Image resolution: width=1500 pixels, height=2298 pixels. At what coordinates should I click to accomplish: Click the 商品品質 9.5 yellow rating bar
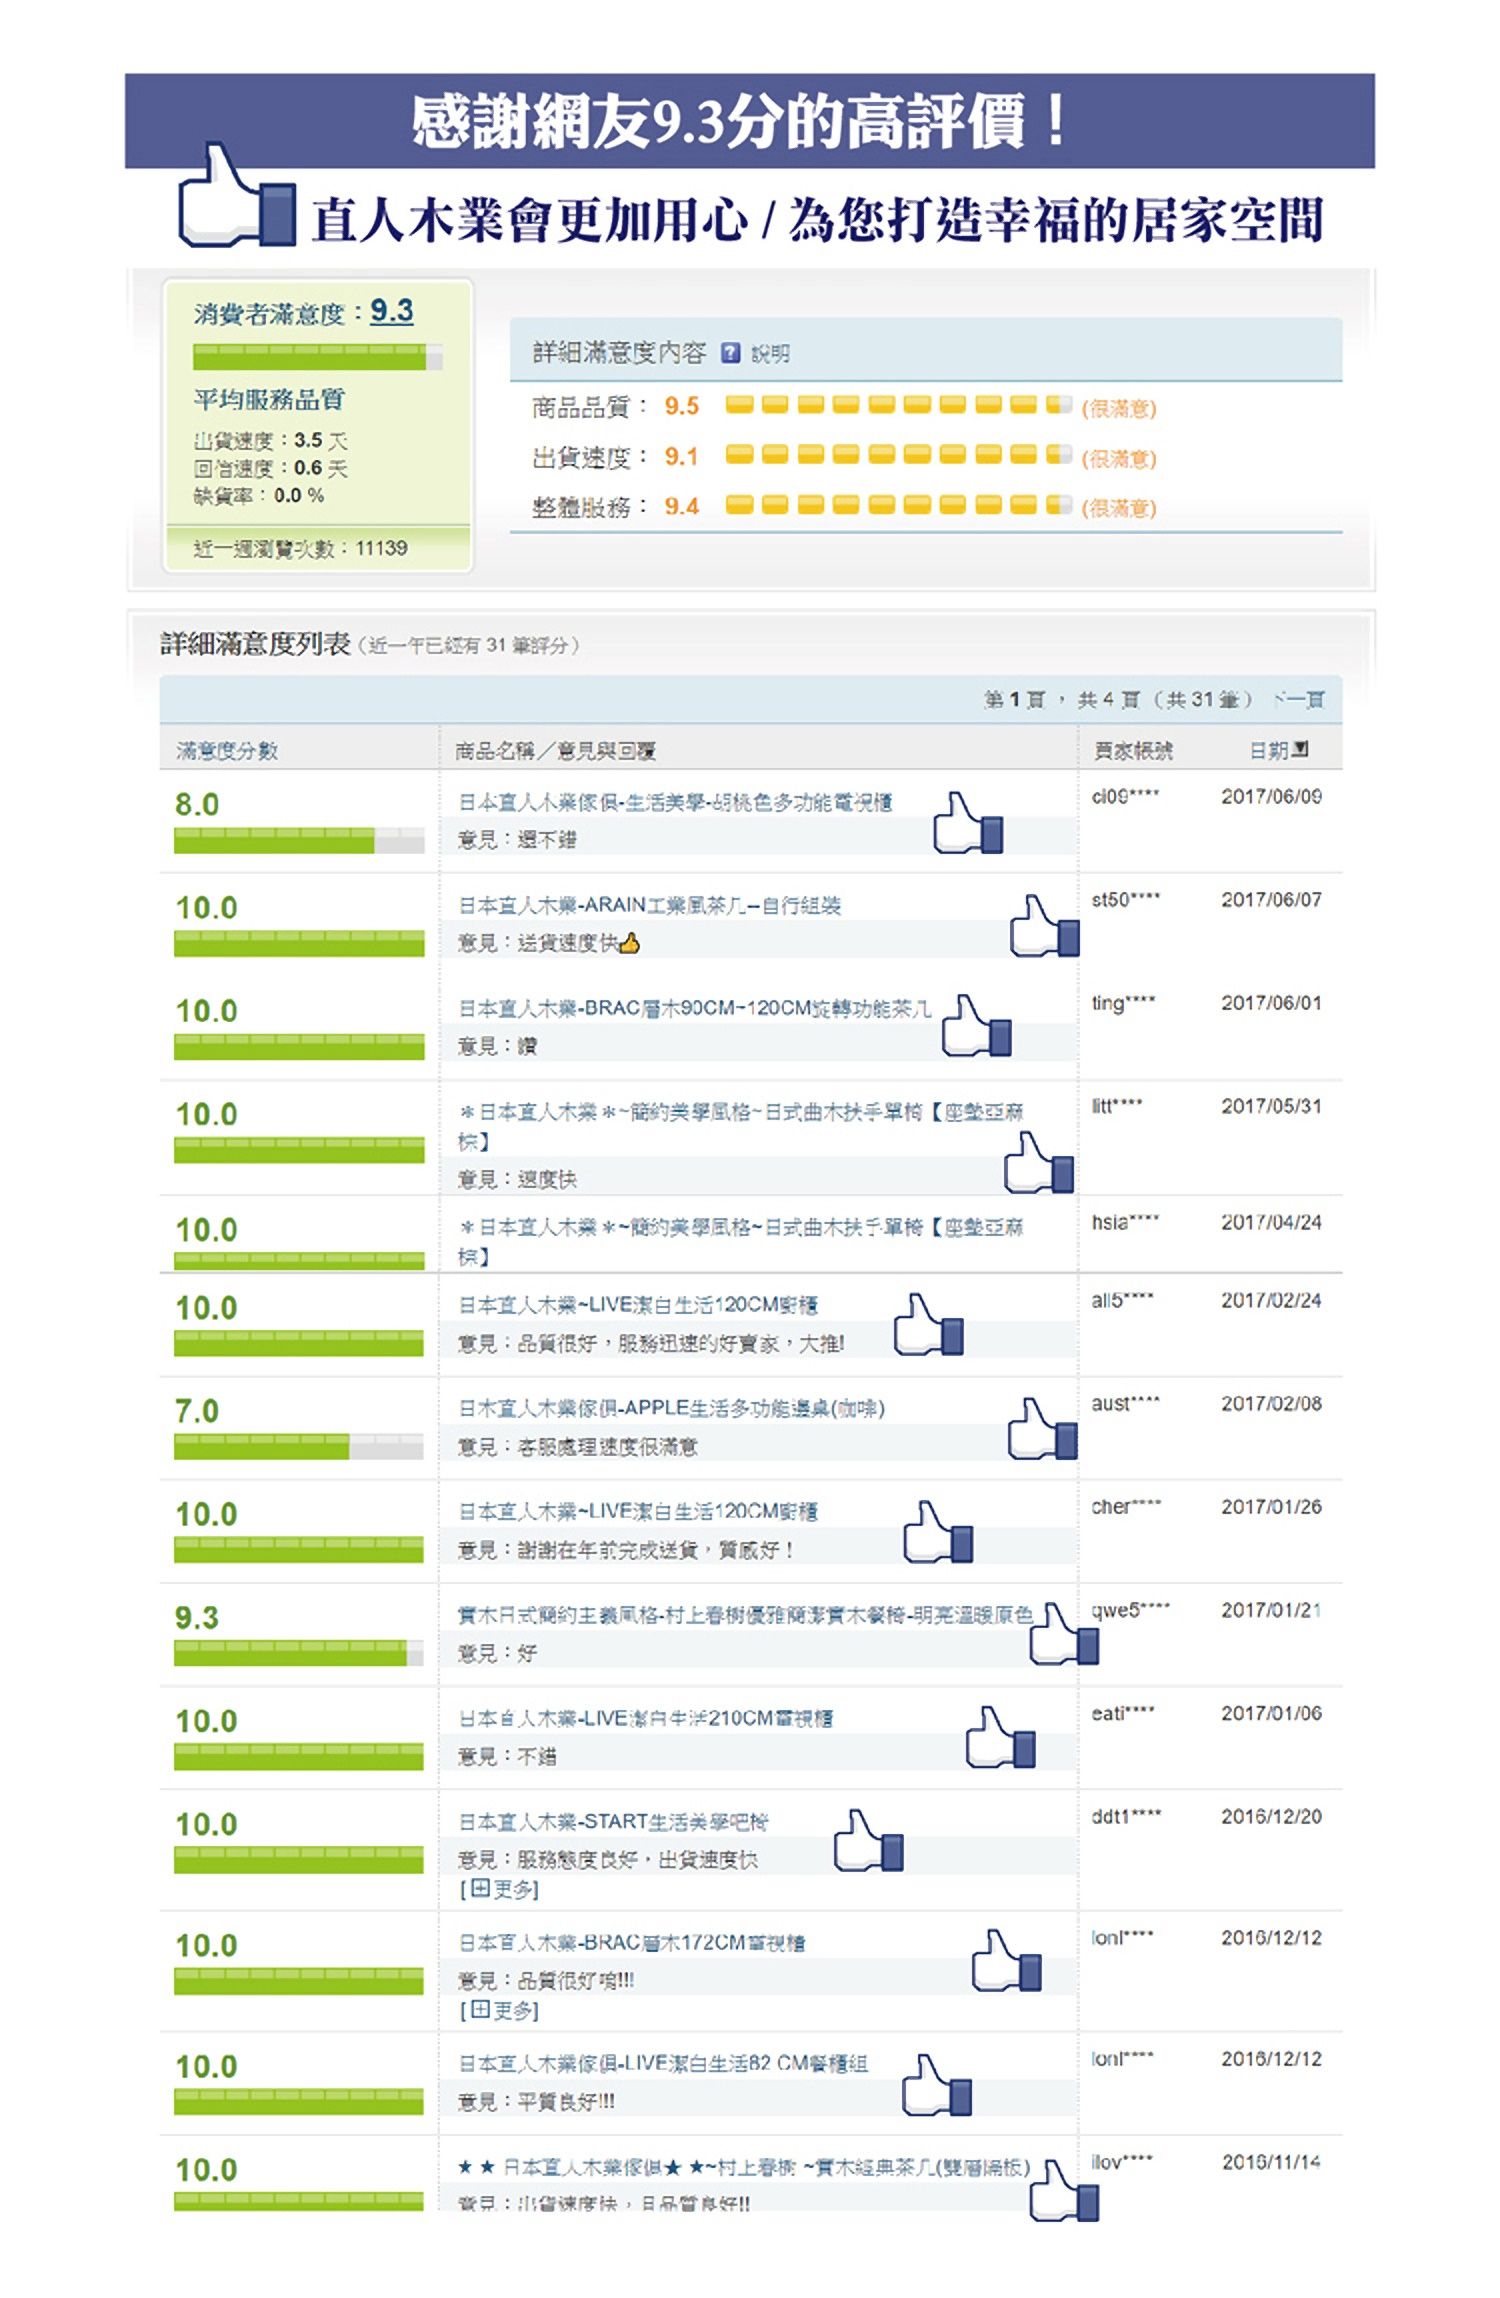[898, 405]
